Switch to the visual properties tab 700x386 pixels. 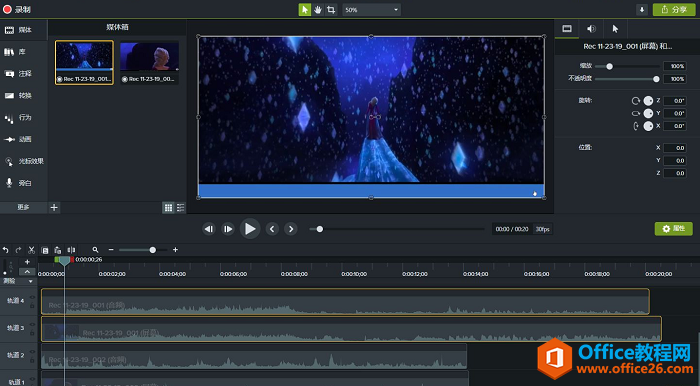567,29
